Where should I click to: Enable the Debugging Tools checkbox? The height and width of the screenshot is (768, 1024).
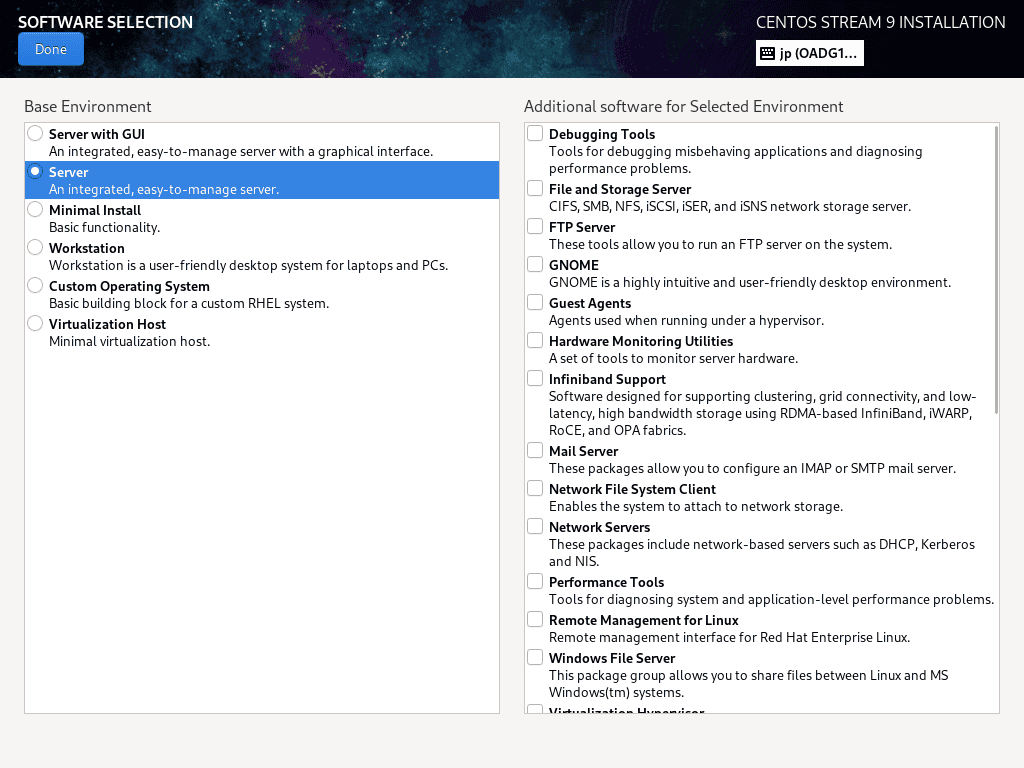(x=535, y=133)
